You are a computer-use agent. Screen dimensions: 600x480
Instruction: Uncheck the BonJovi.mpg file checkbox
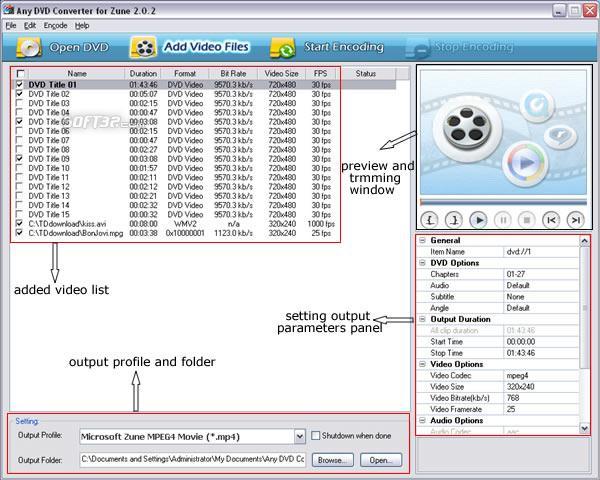click(19, 233)
